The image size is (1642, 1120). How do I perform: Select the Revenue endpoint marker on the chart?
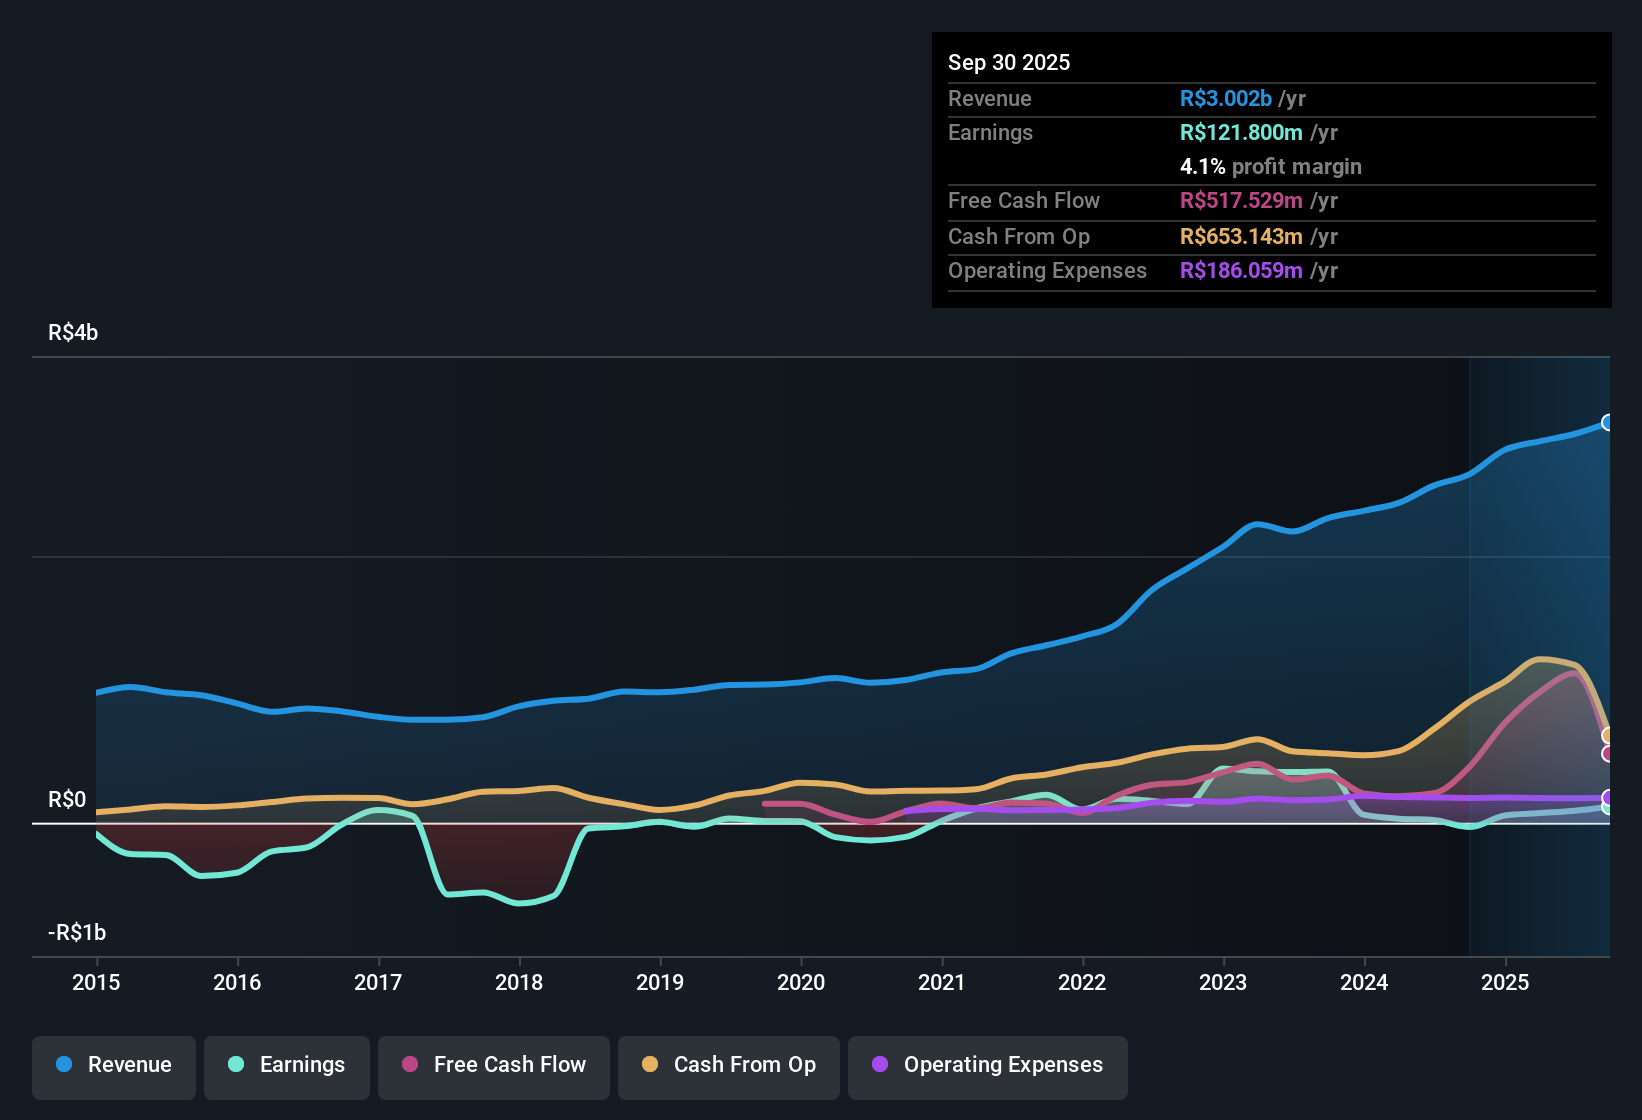click(1607, 422)
